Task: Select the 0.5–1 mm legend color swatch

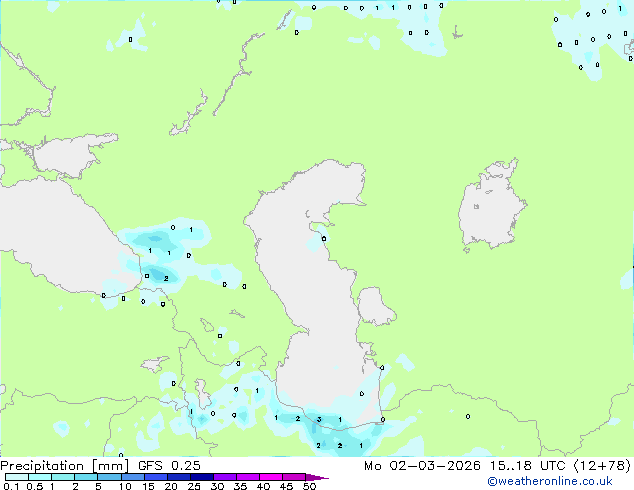Action: 40,477
